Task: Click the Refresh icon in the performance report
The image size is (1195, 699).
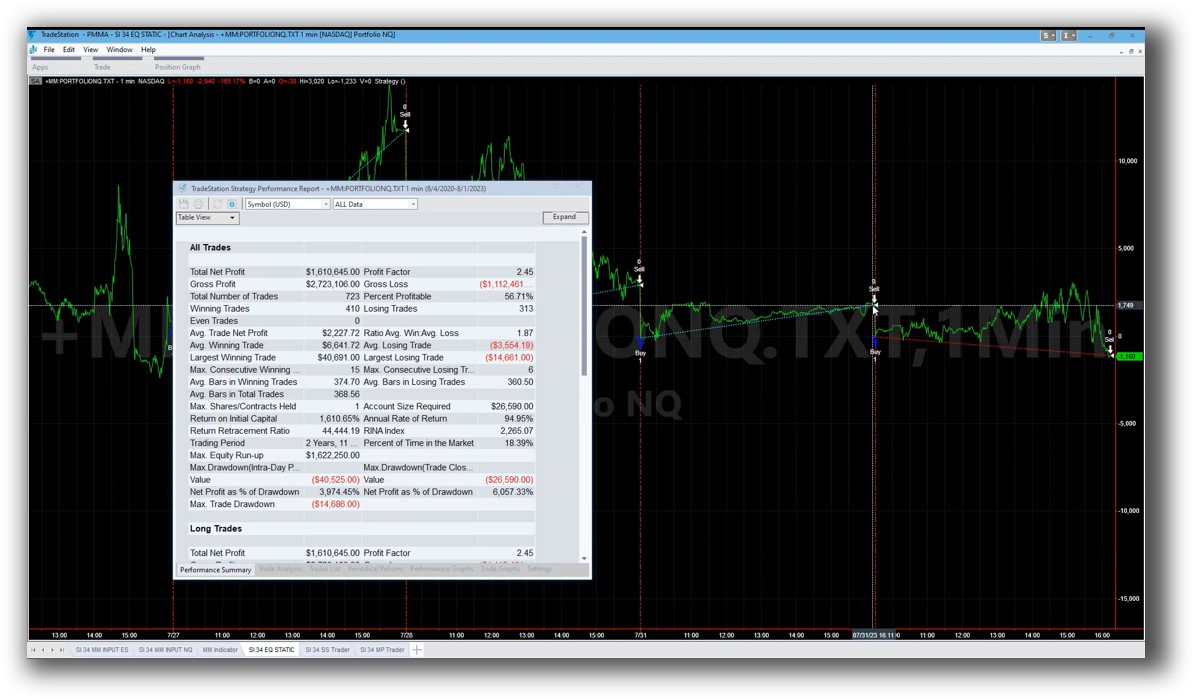Action: point(218,203)
